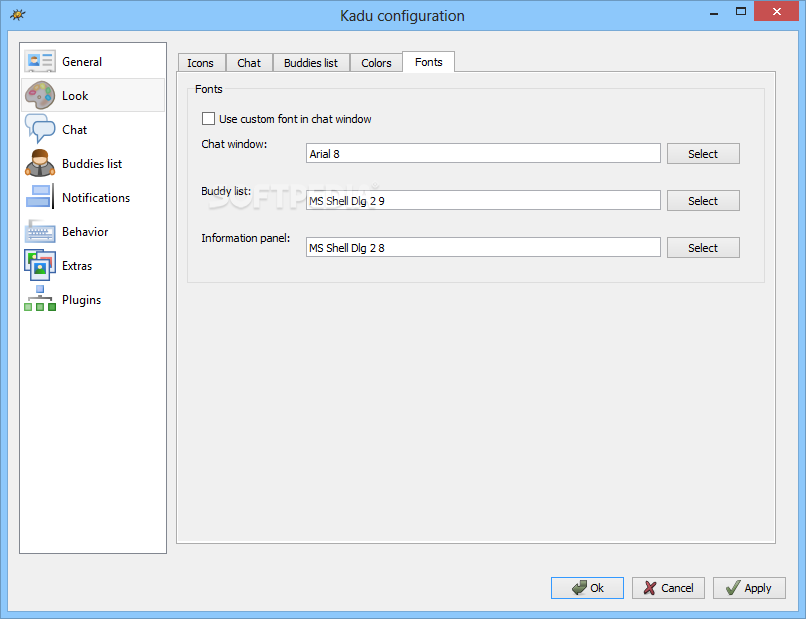This screenshot has width=806, height=619.
Task: Click the Chat speech bubbles icon
Action: pos(40,129)
